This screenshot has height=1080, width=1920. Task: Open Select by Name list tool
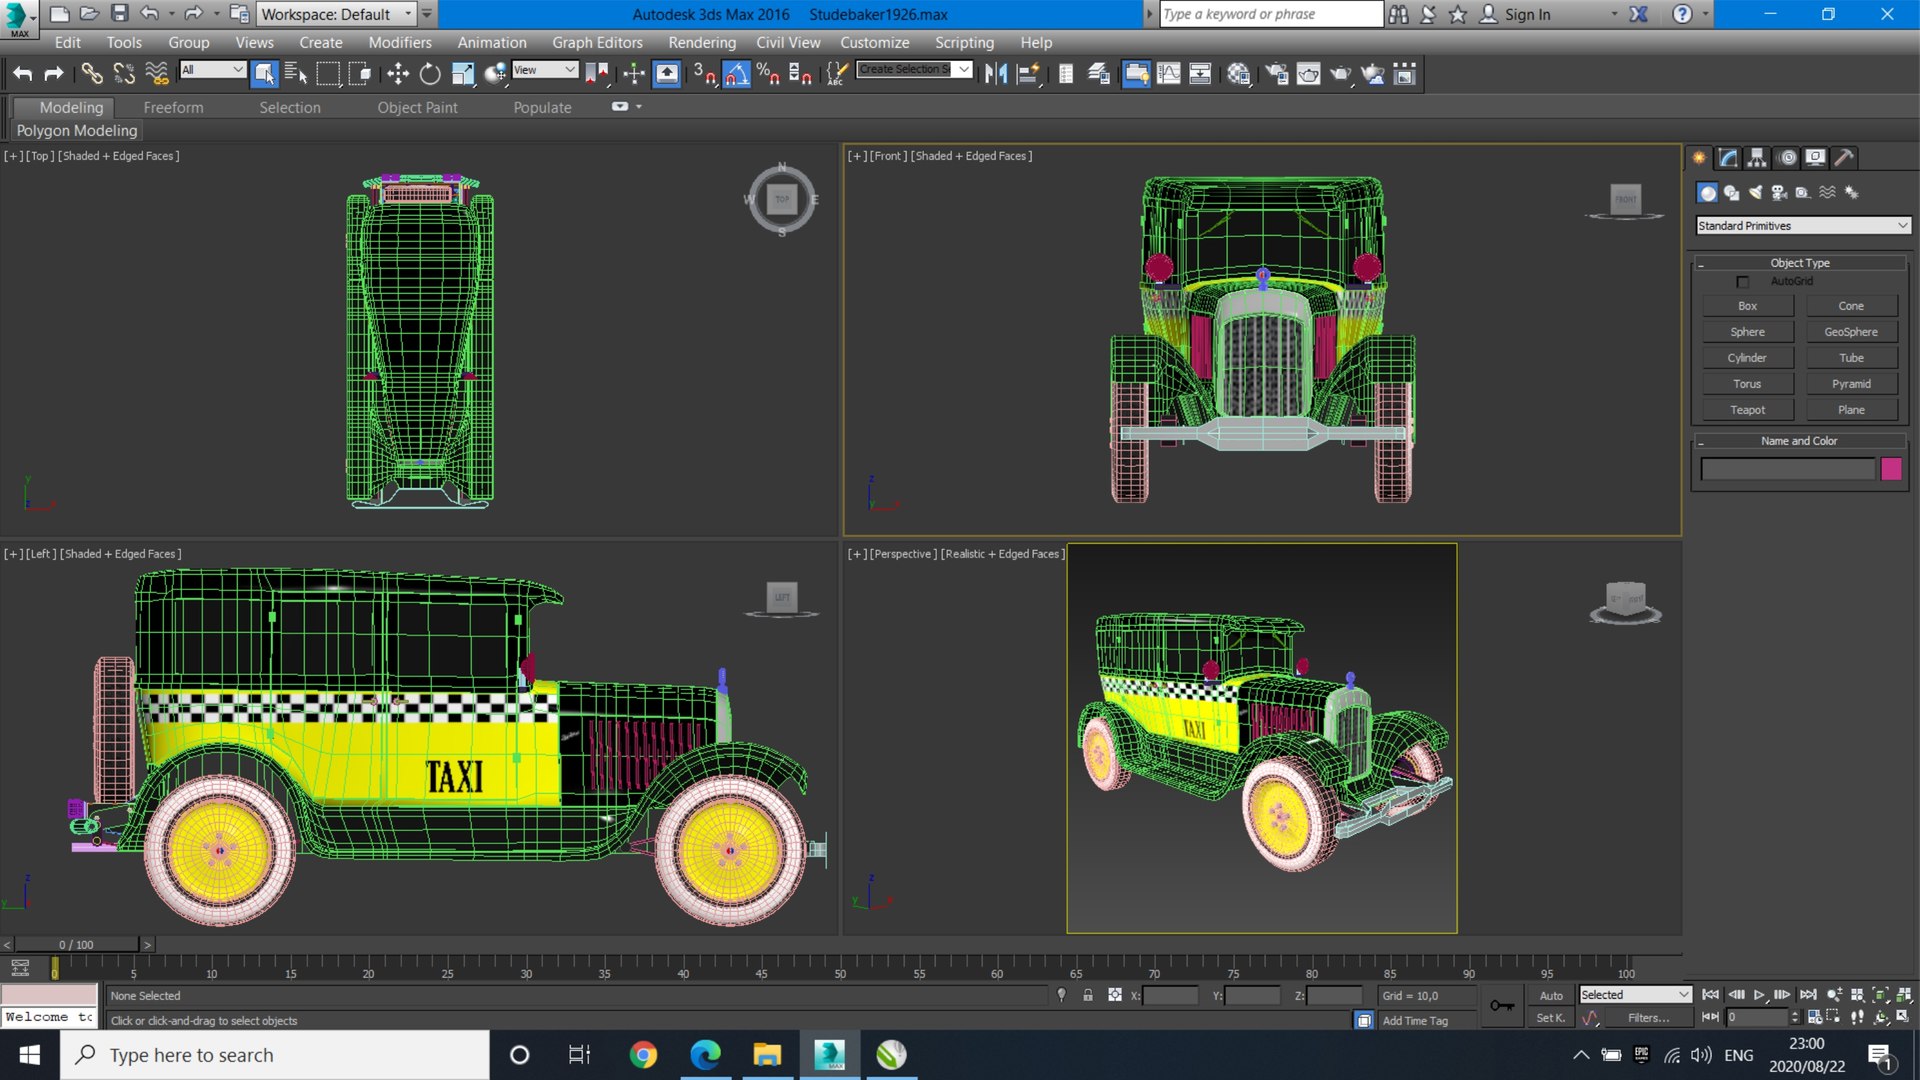296,73
